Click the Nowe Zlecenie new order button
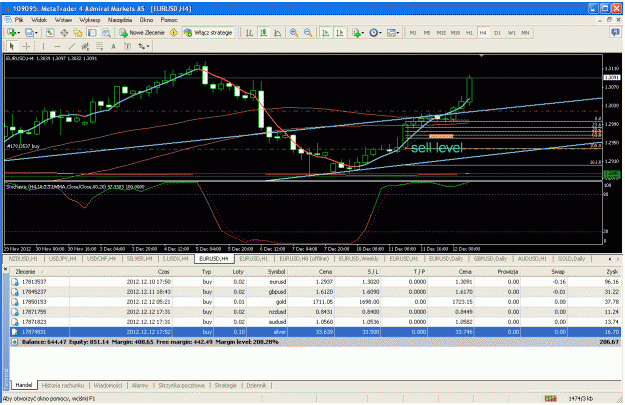The width and height of the screenshot is (625, 405). tap(142, 33)
